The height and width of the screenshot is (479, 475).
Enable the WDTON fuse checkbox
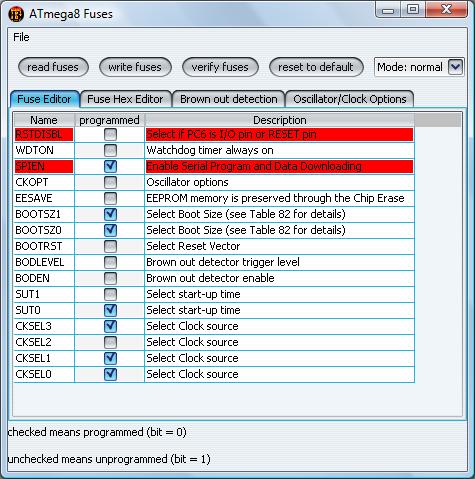point(110,150)
